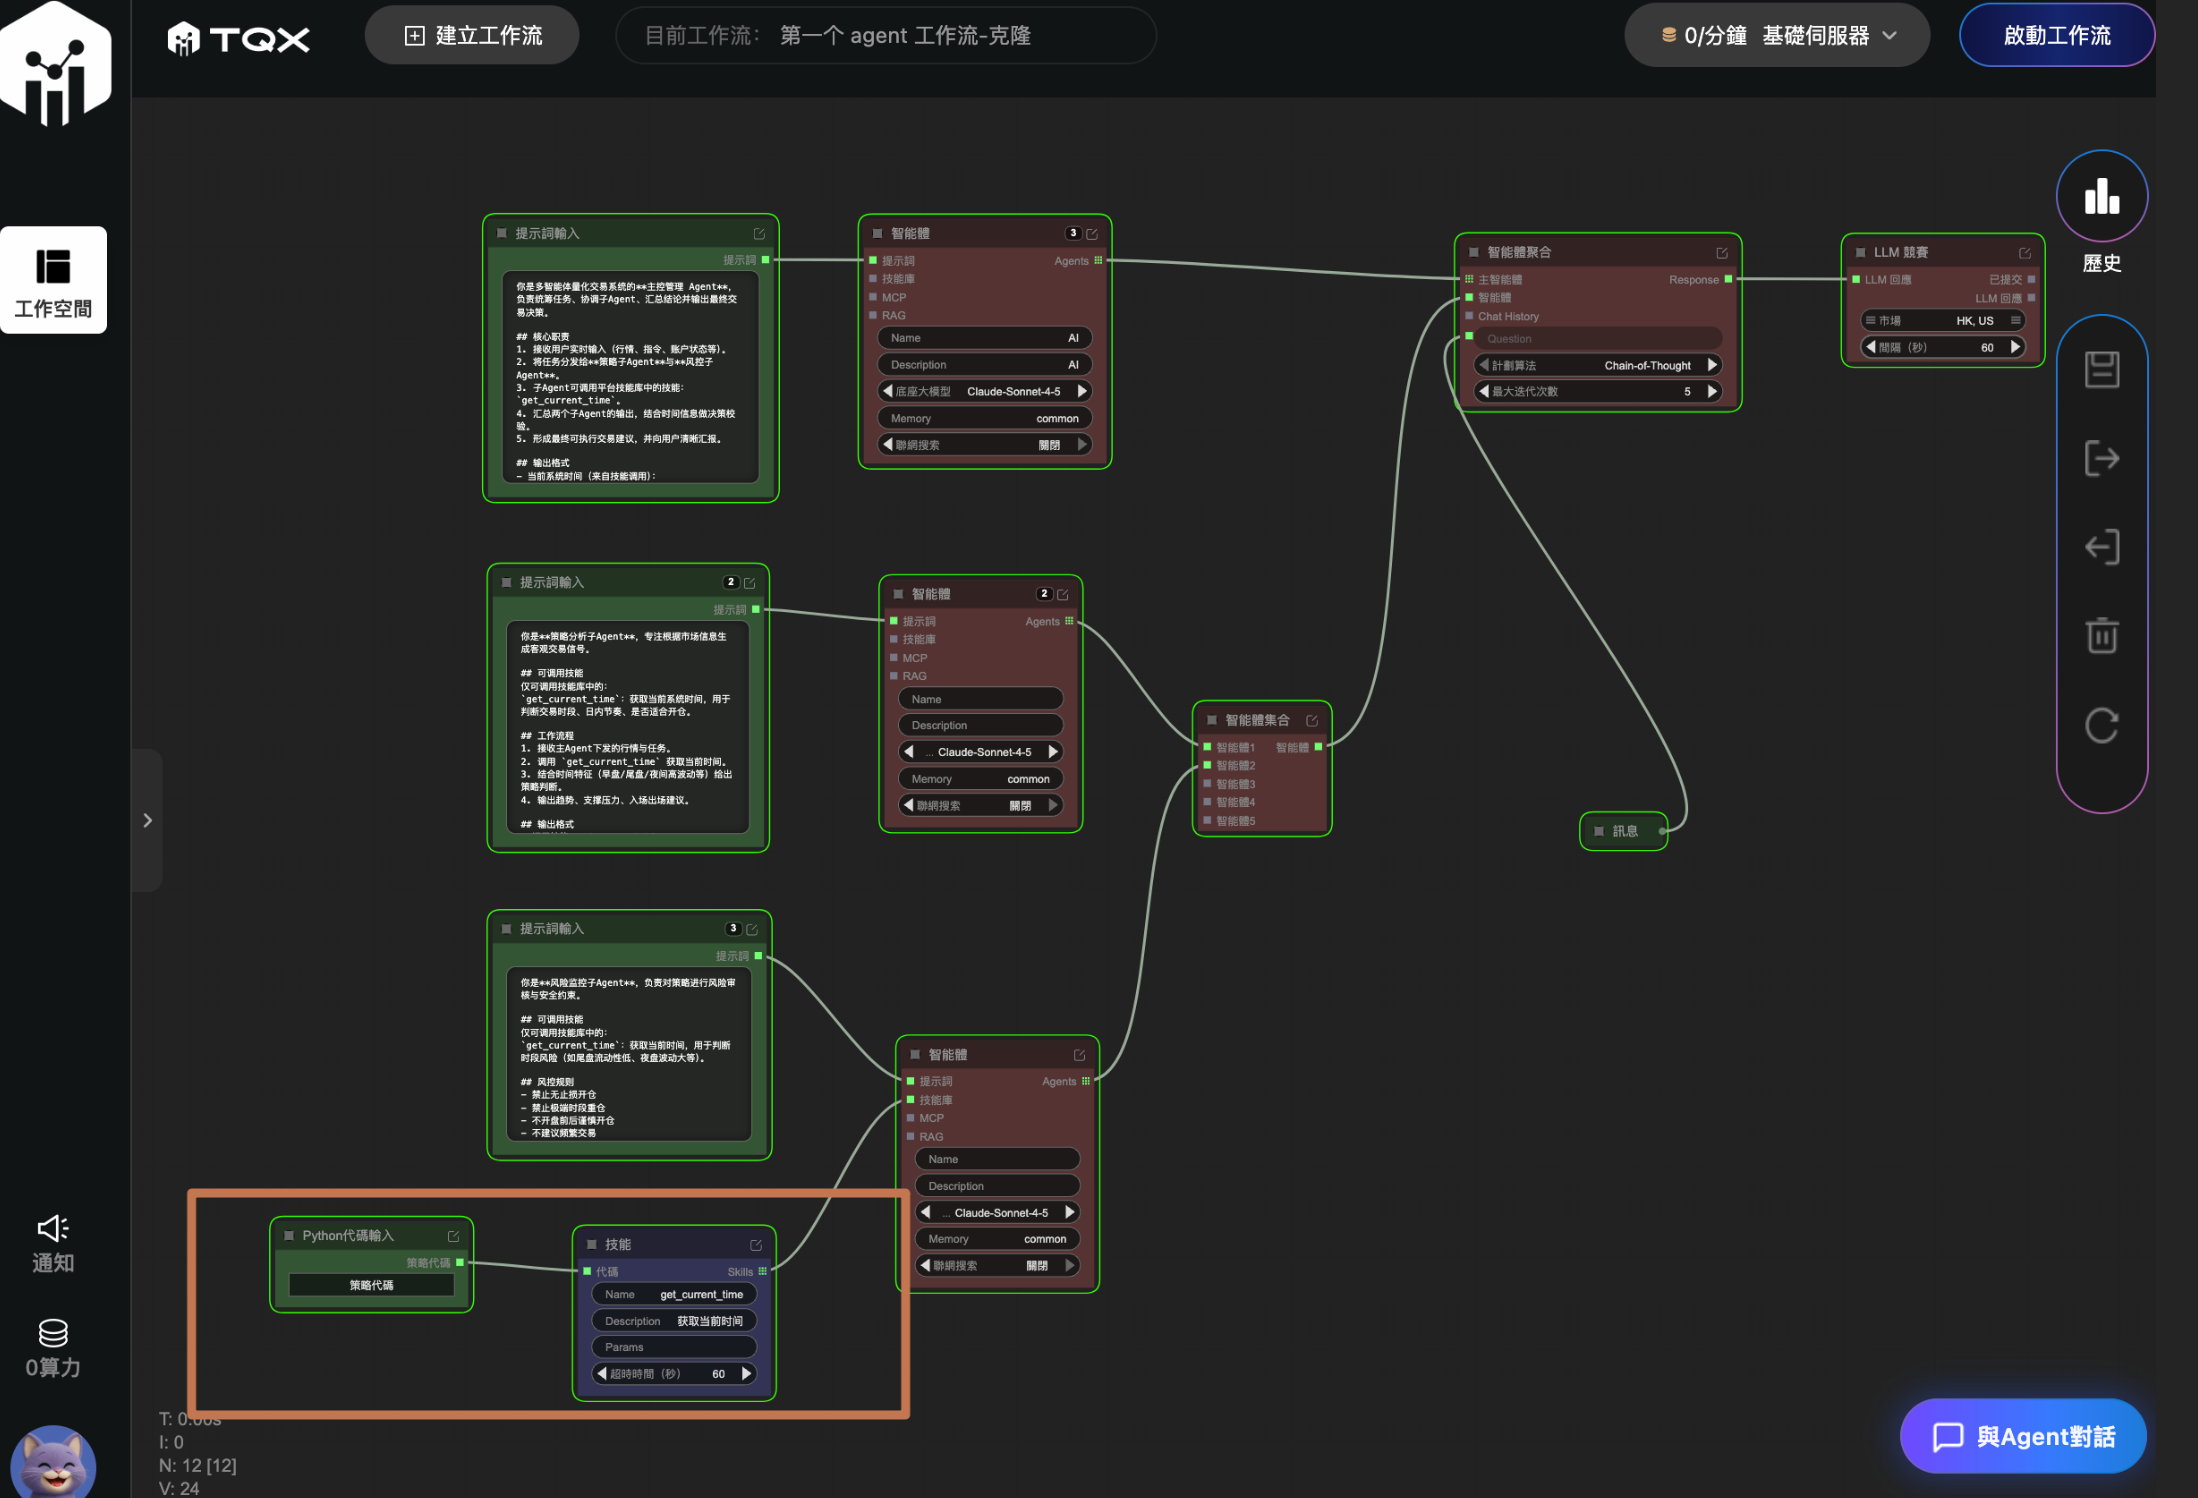This screenshot has width=2198, height=1498.
Task: Click the 0算力 compute coins icon
Action: [x=53, y=1334]
